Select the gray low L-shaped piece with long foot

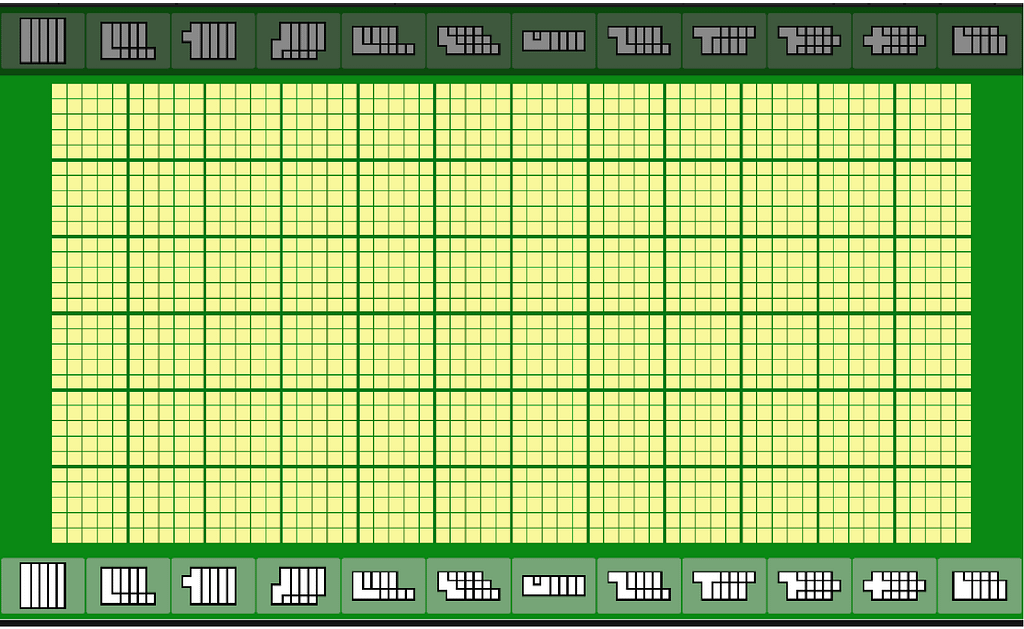pyautogui.click(x=383, y=41)
